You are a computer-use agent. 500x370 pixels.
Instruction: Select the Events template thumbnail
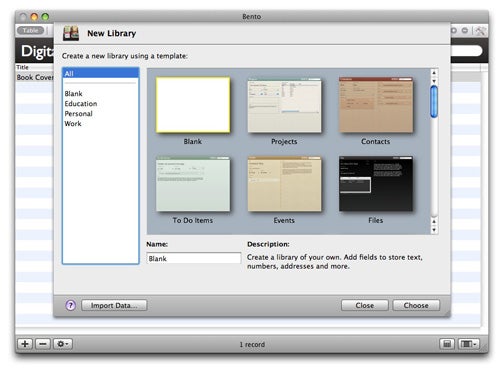(x=284, y=184)
